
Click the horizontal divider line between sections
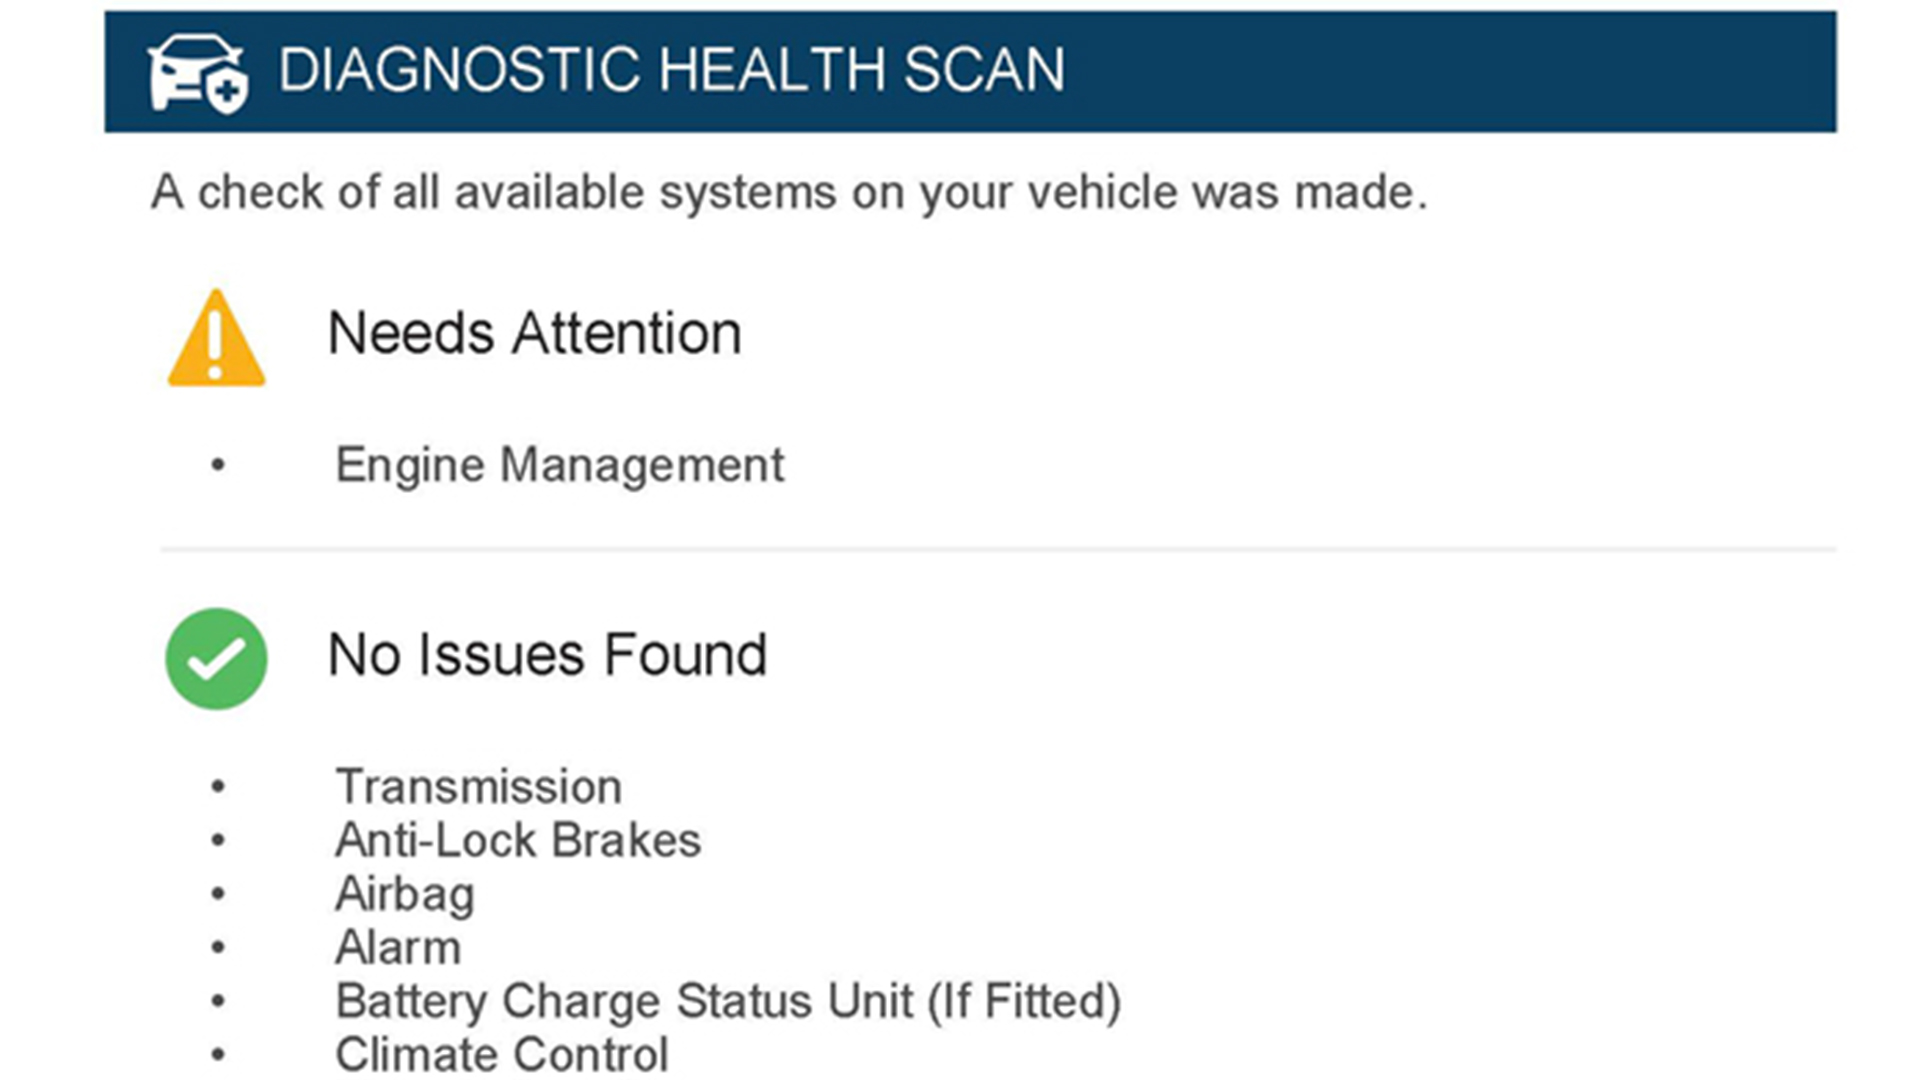pyautogui.click(x=998, y=549)
